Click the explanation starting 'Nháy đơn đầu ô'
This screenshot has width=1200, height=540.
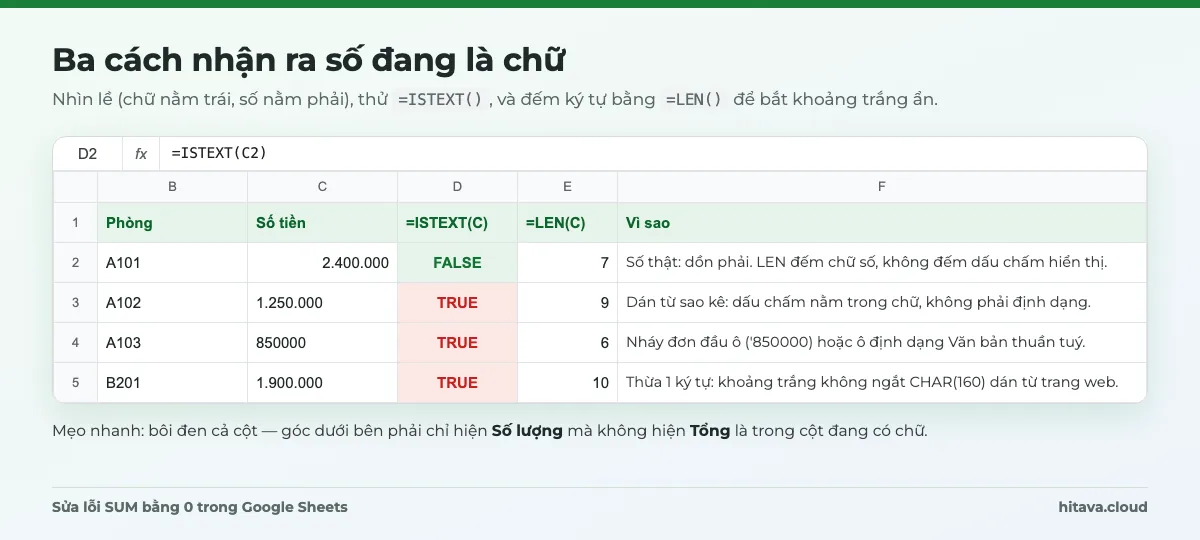pyautogui.click(x=882, y=343)
